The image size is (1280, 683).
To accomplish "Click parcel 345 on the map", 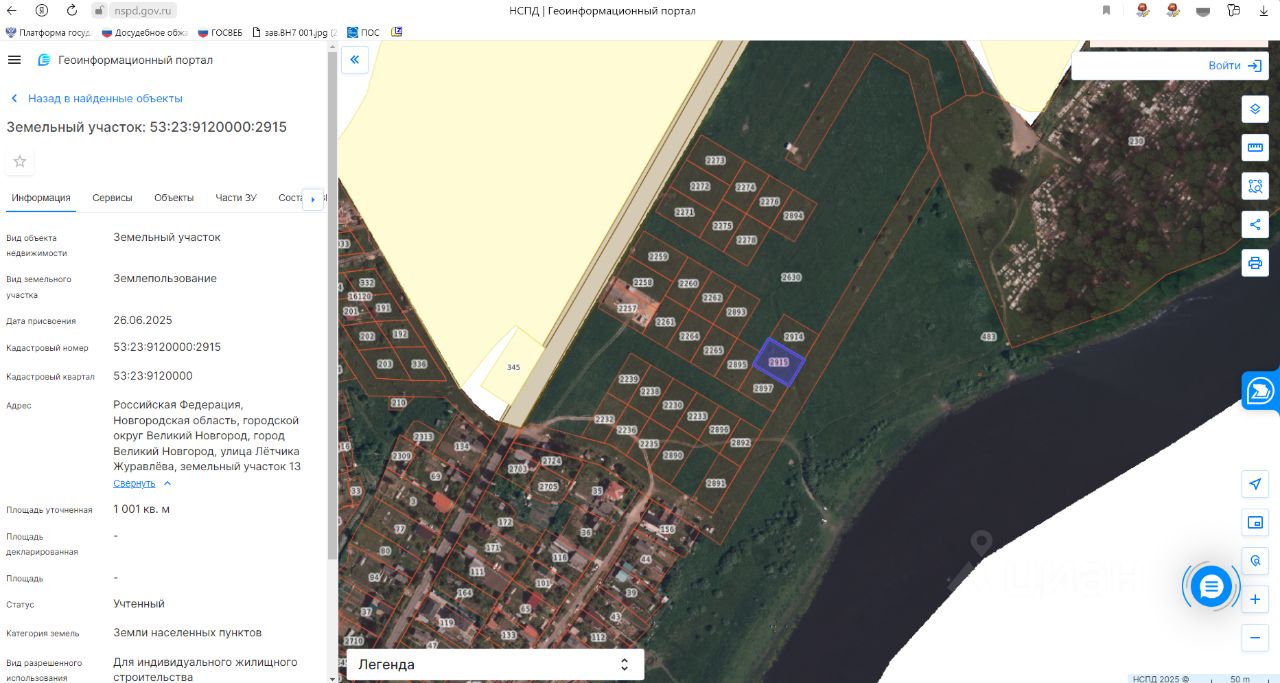I will tap(513, 367).
